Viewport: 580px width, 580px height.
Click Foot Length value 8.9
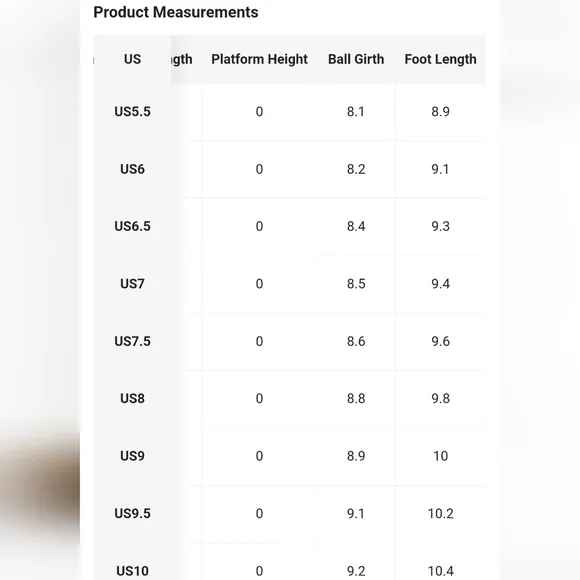440,112
